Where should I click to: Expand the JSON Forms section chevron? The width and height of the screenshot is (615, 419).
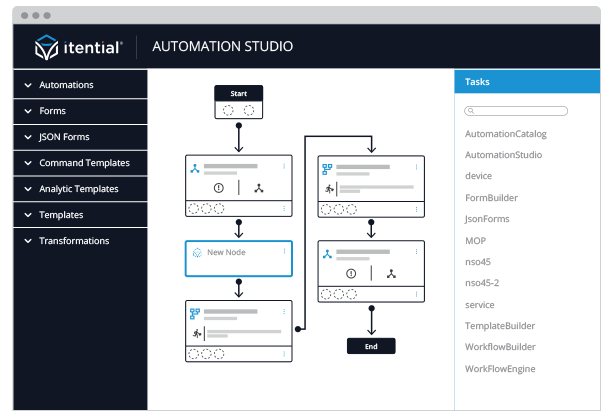[28, 137]
